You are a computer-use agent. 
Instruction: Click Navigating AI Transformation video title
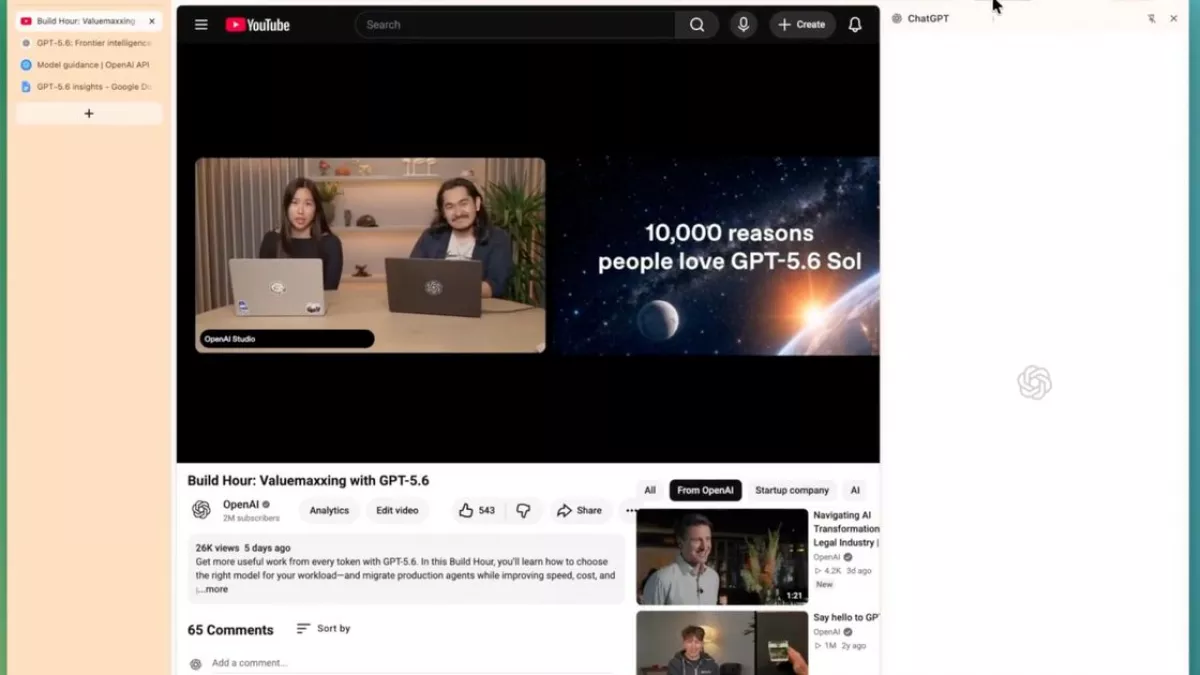(846, 529)
